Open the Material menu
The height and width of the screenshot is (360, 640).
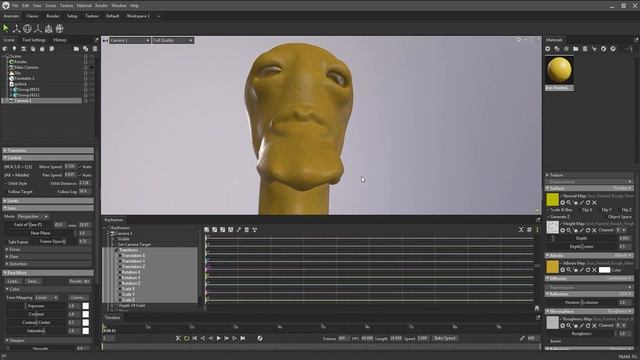[84, 6]
